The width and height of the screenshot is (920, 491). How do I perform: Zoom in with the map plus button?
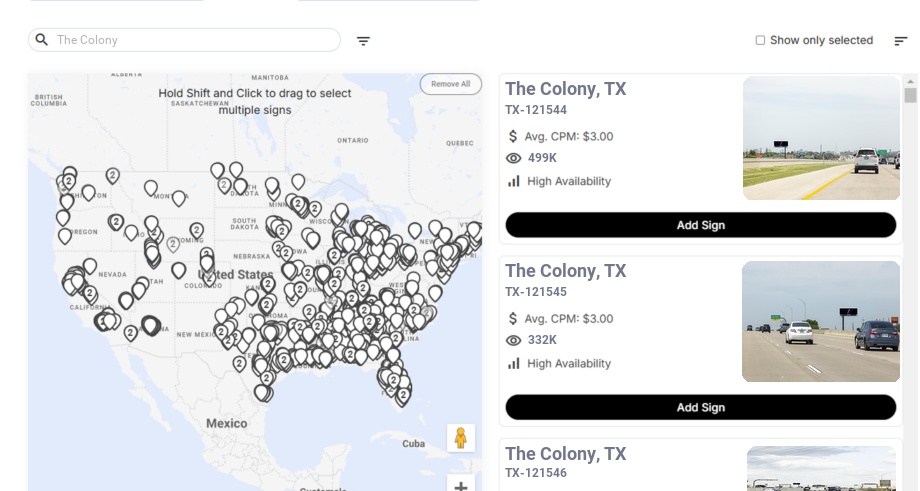click(461, 486)
